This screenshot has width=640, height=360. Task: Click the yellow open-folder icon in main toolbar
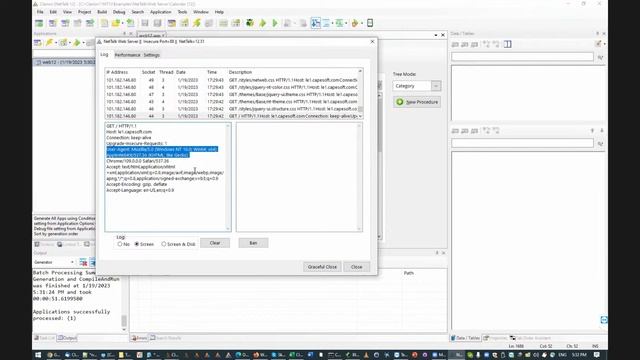pos(116,23)
